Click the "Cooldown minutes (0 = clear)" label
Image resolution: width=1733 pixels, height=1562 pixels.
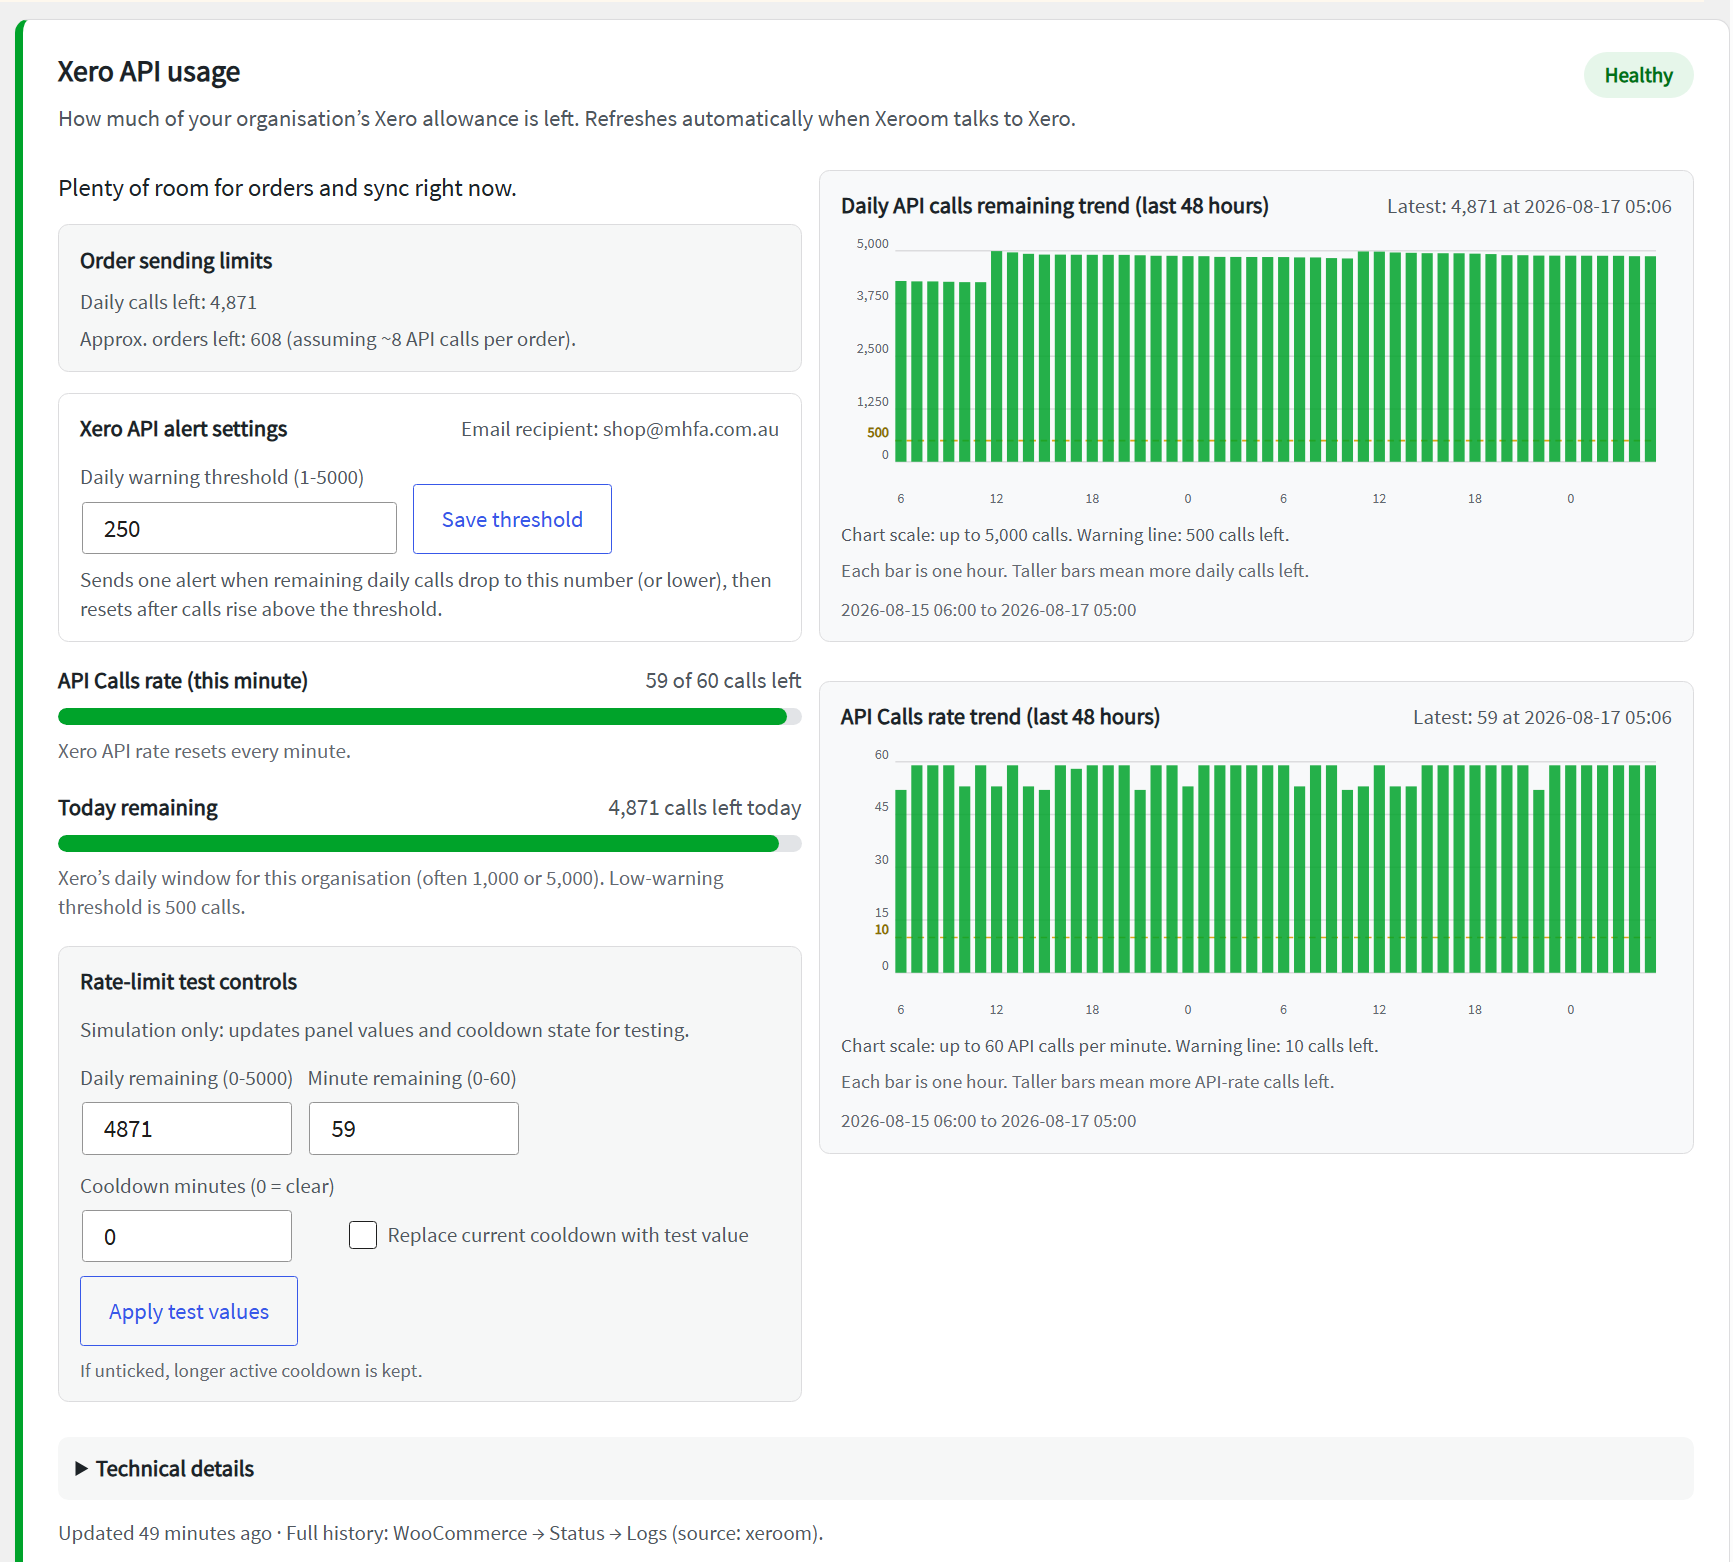tap(207, 1186)
